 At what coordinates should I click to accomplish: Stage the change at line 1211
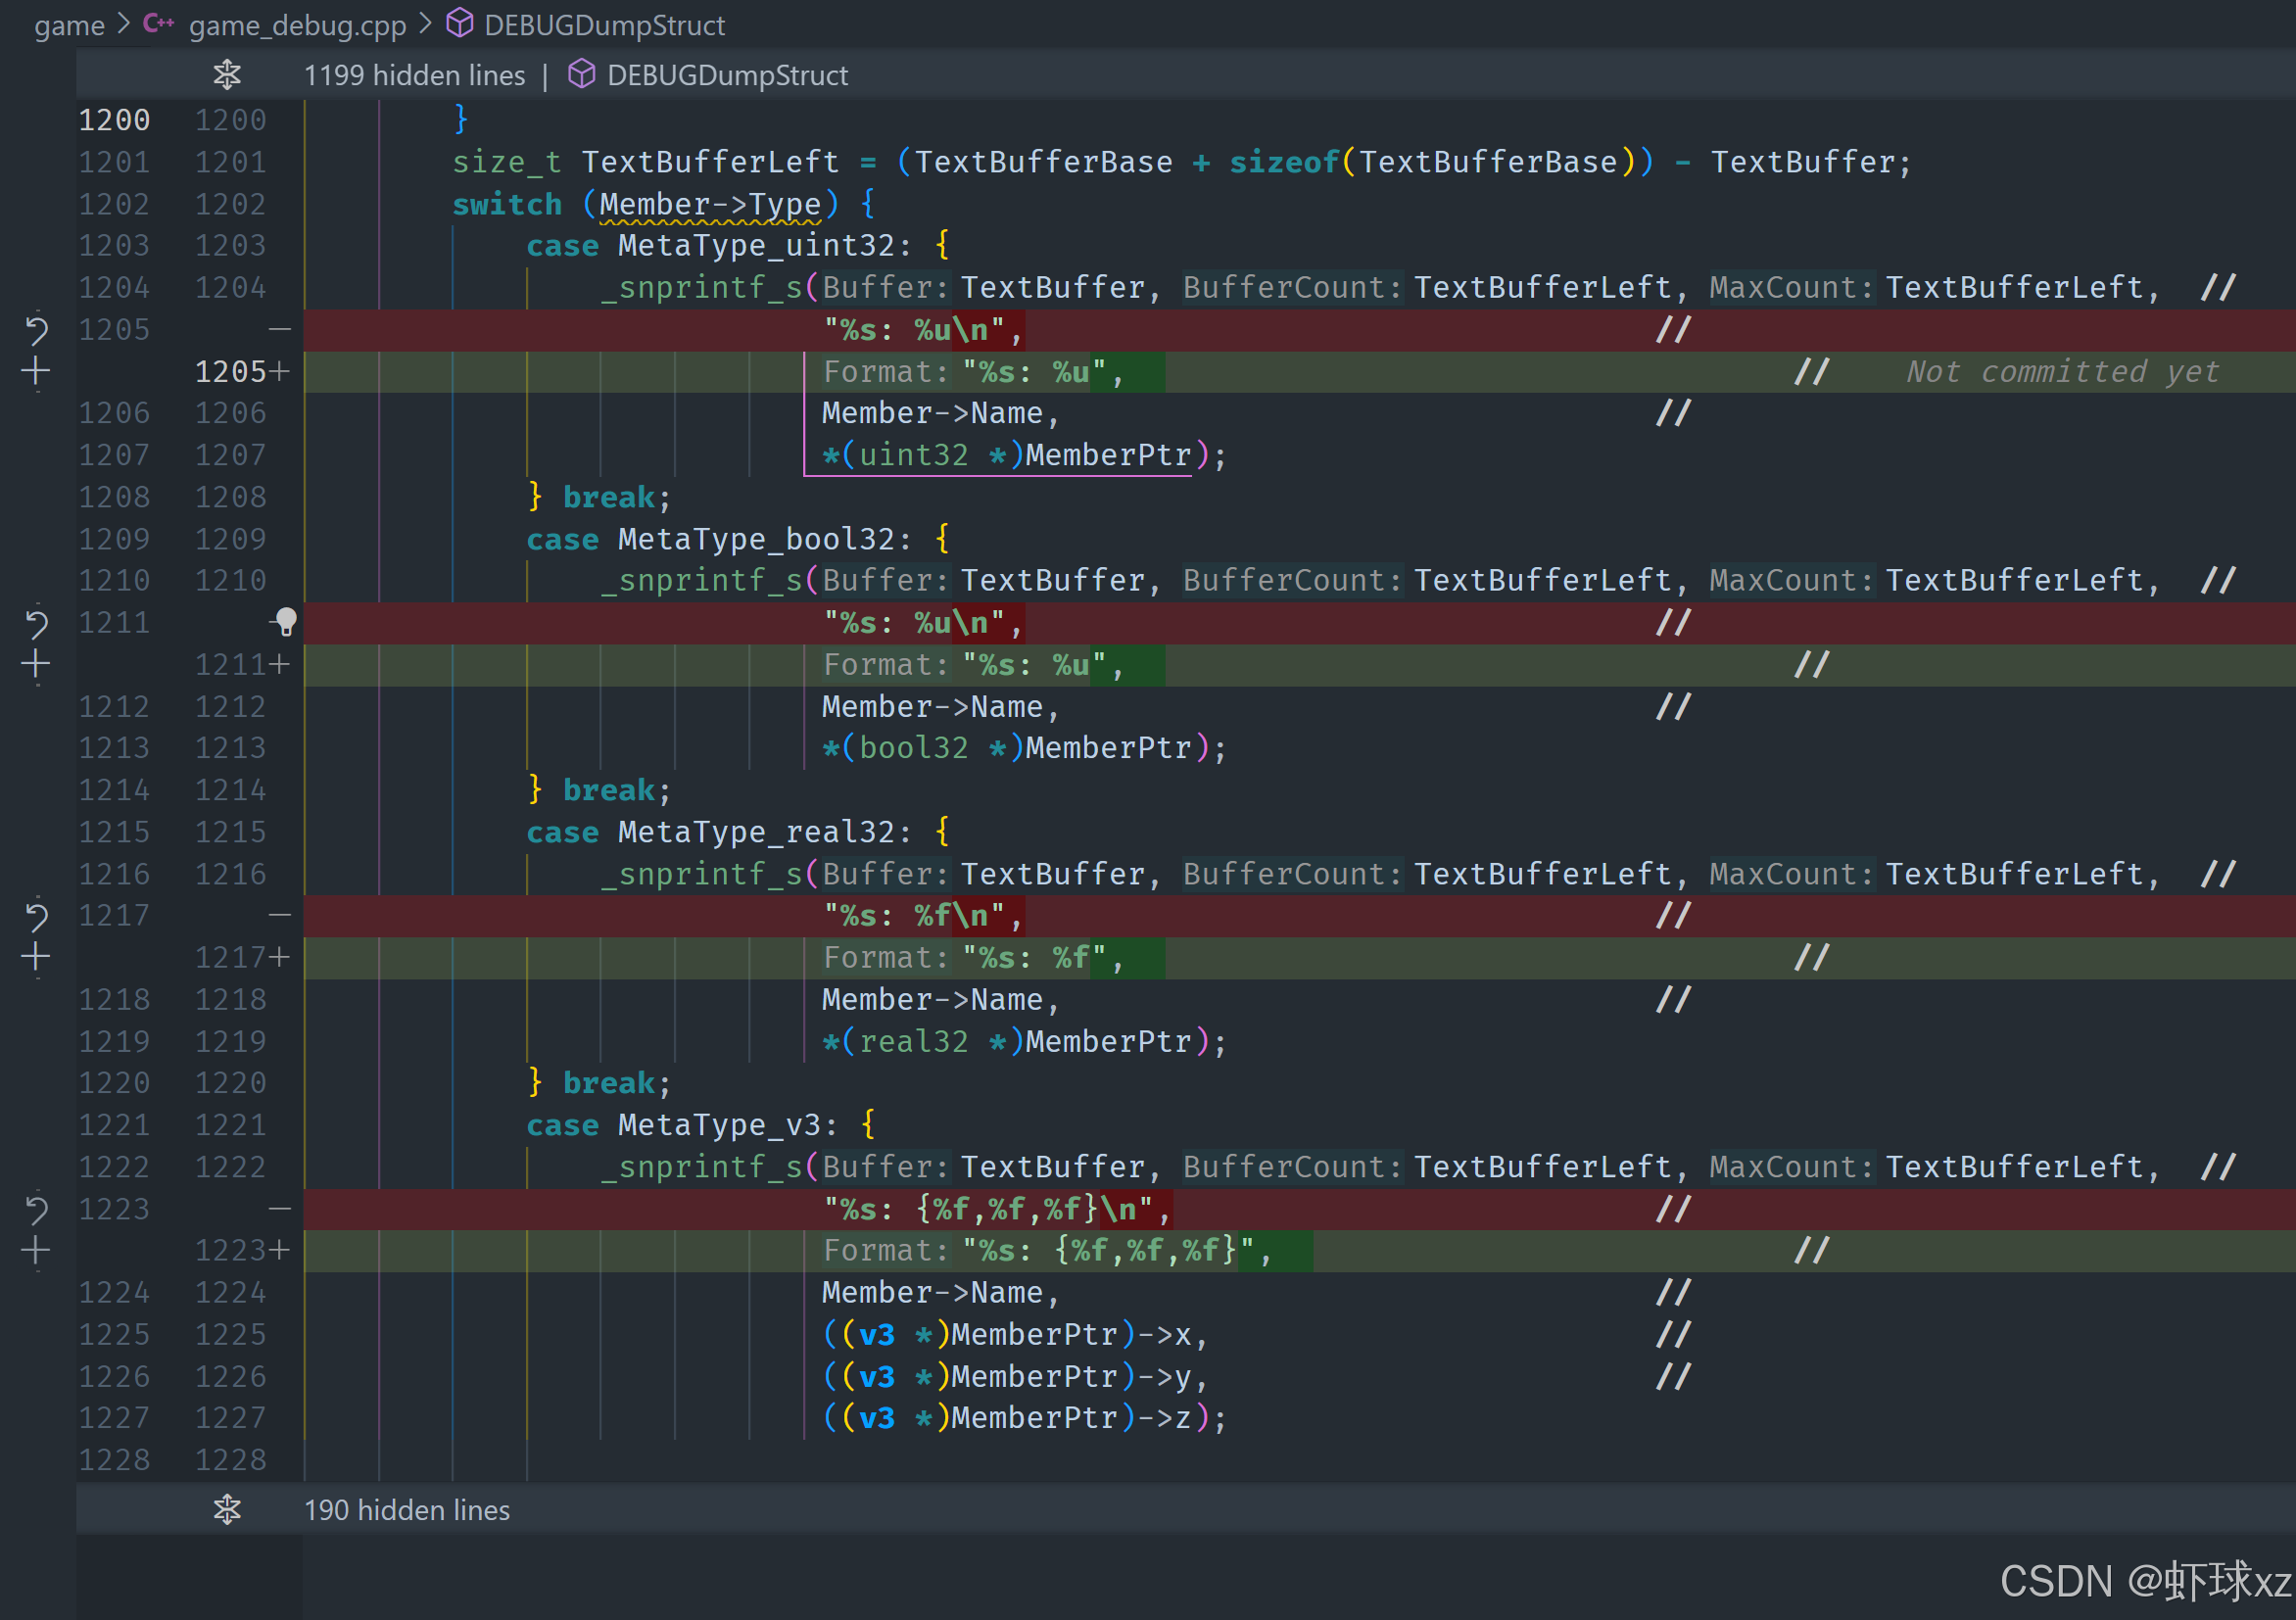tap(36, 665)
